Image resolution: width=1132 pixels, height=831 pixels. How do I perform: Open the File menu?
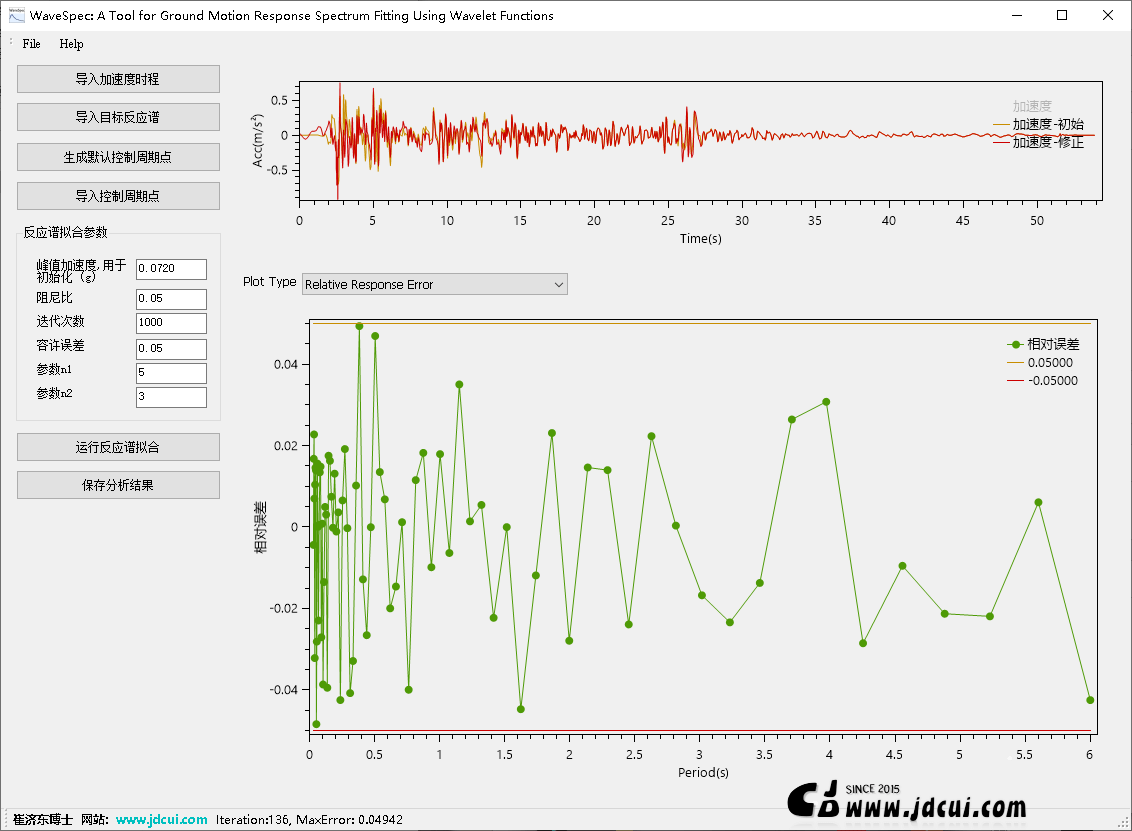tap(32, 44)
